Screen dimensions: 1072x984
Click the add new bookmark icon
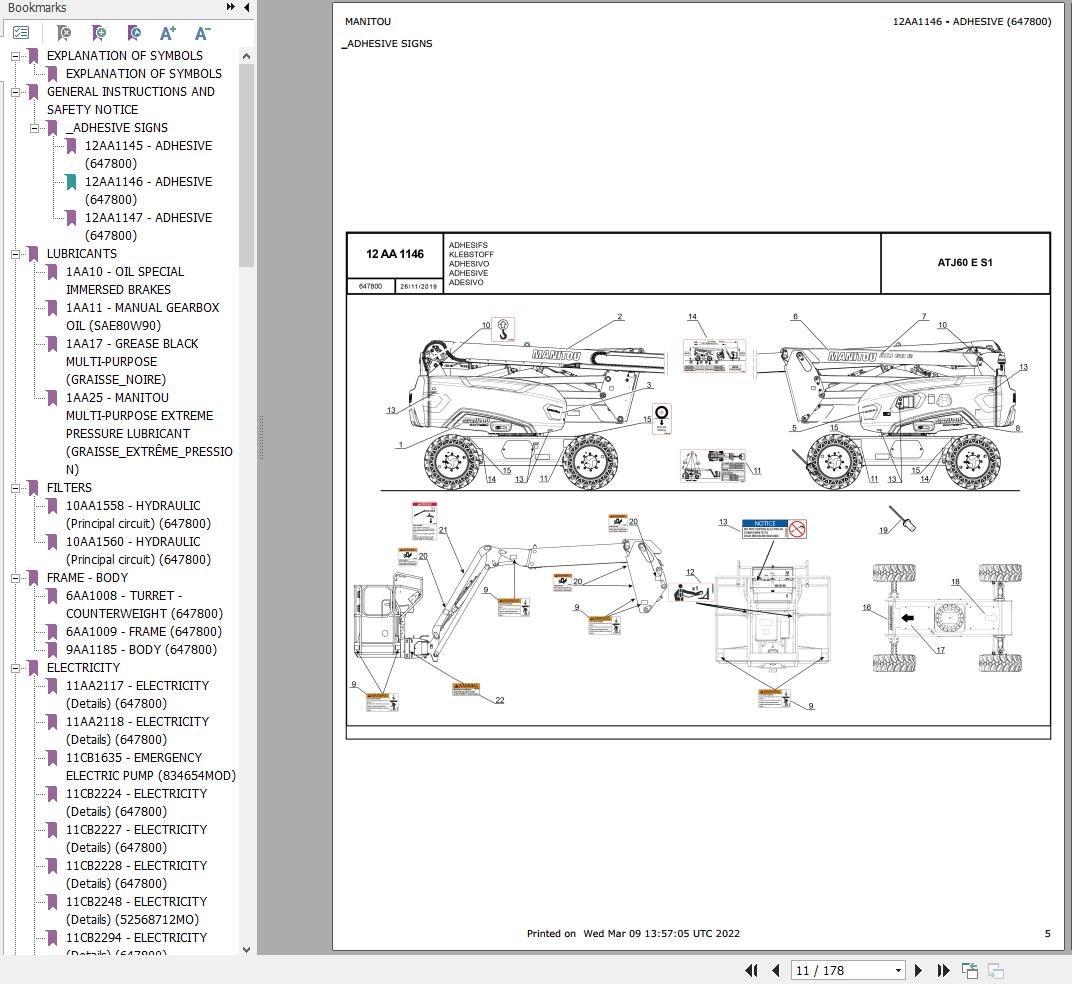98,33
